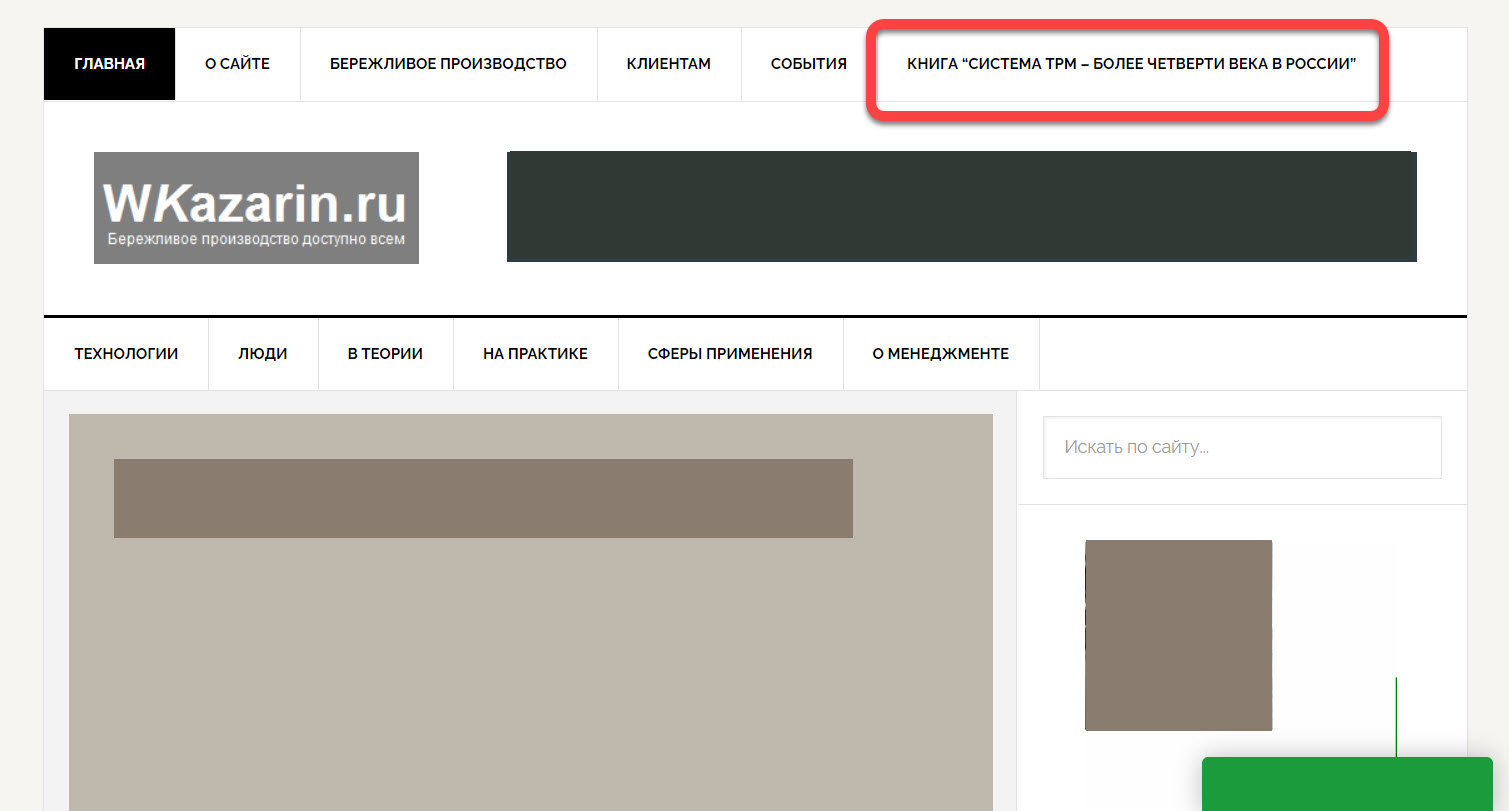Open the ГЛАВНАЯ menu item
Screen dimensions: 1509x811
[108, 63]
